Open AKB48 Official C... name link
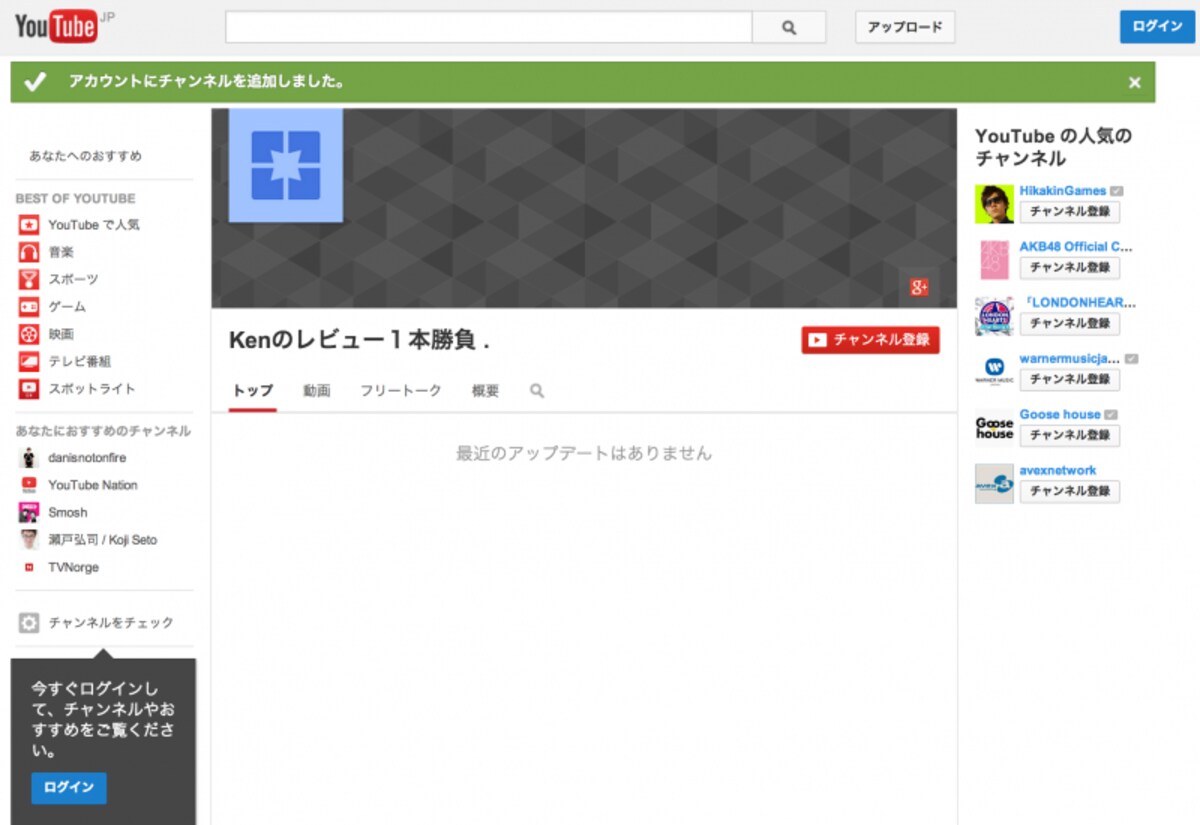Screen dimensions: 1200x825 tap(1076, 247)
